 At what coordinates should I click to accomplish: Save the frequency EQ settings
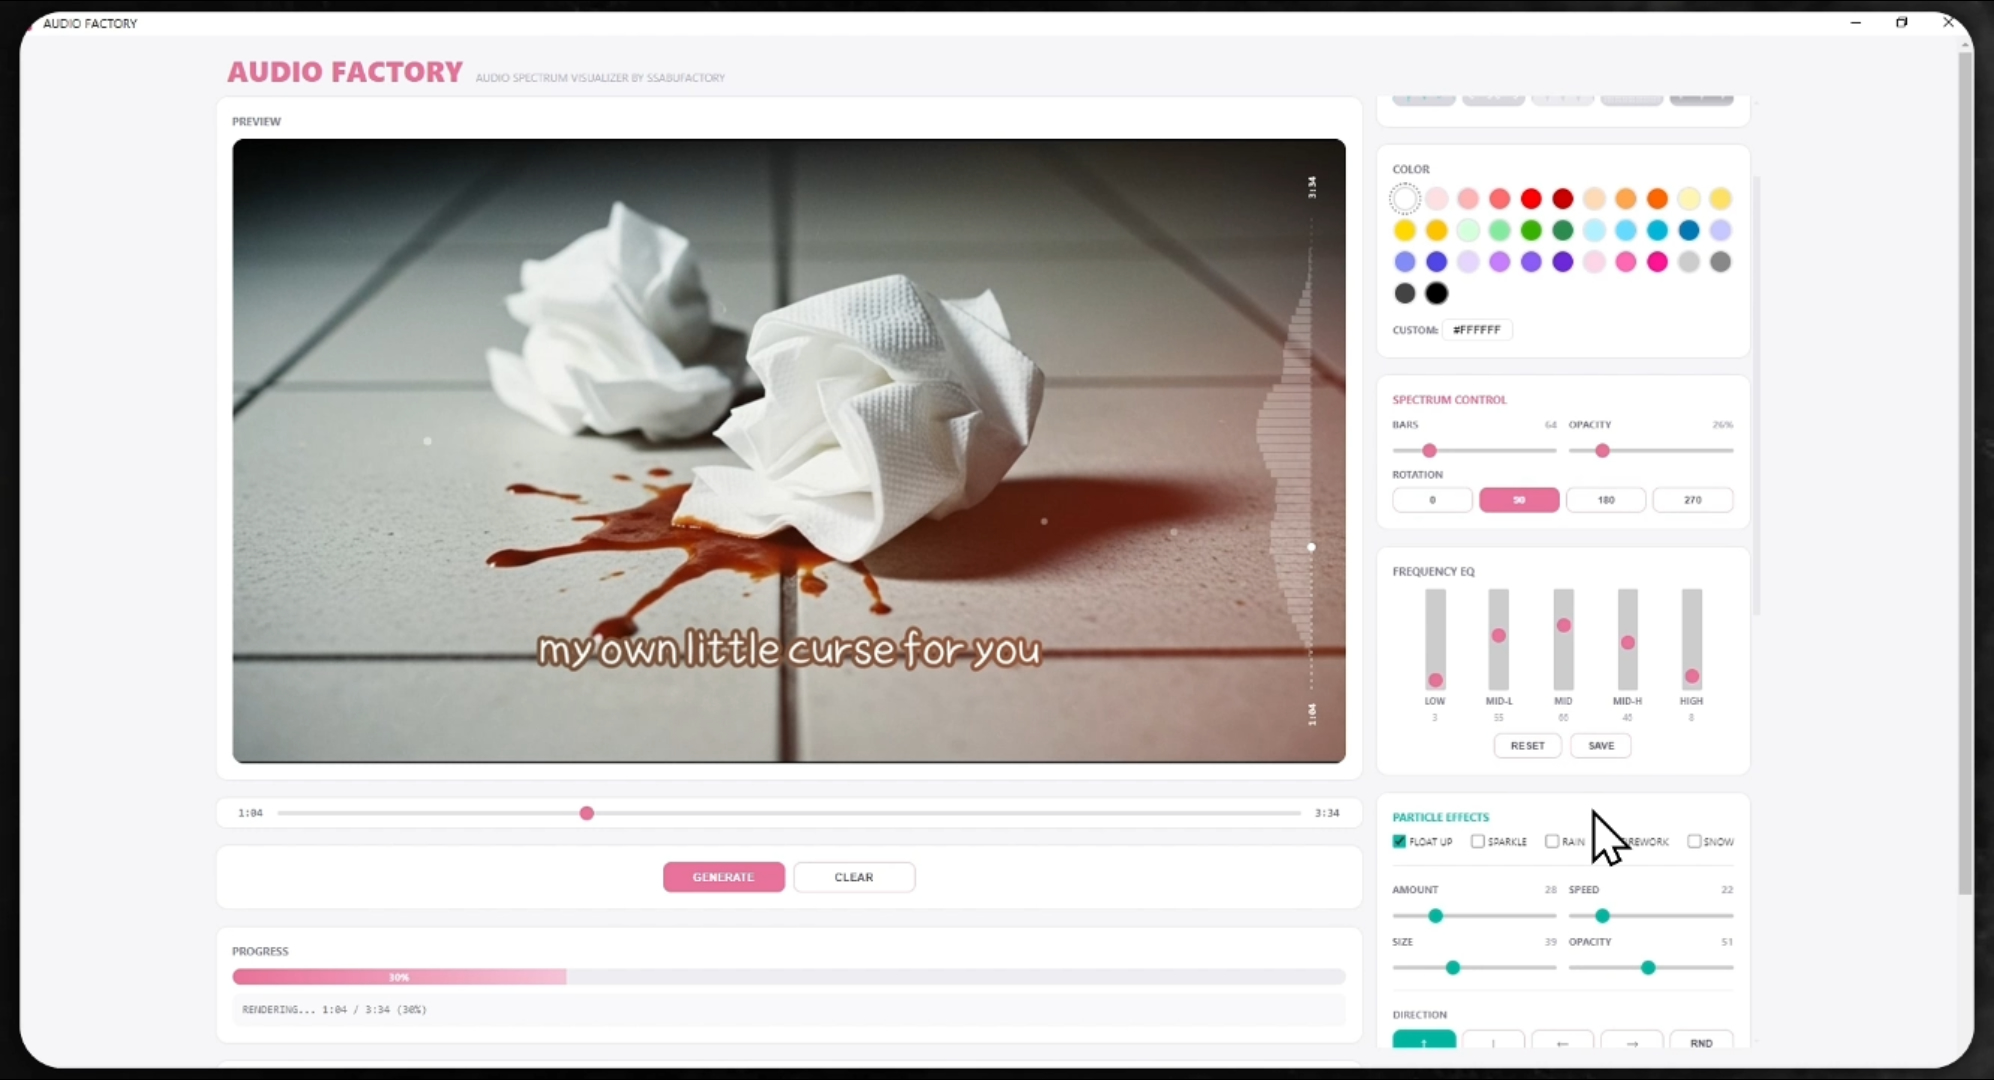(1600, 746)
